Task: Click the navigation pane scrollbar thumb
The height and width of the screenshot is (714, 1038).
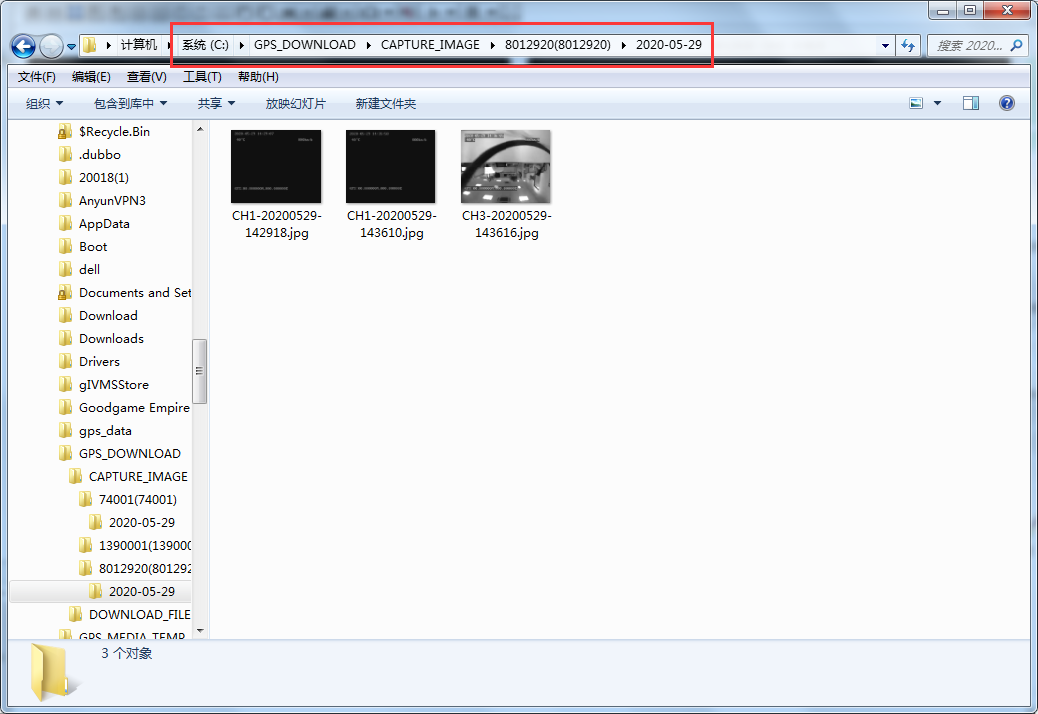Action: click(x=200, y=371)
